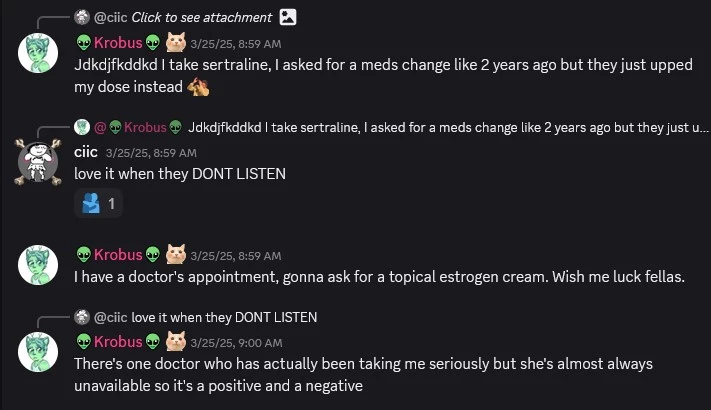Viewport: 711px width, 410px height.
Task: Click the cat badge on the first Krobus message
Action: pos(176,42)
